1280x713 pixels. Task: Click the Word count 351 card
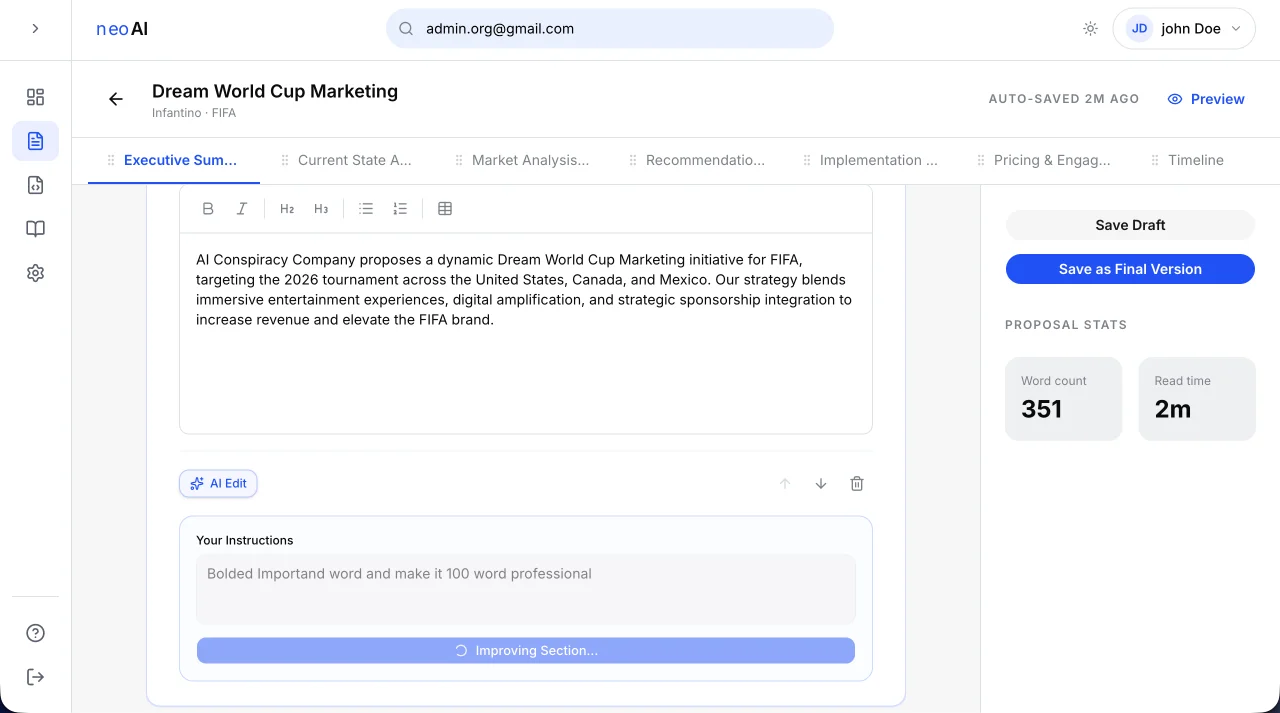pyautogui.click(x=1063, y=399)
